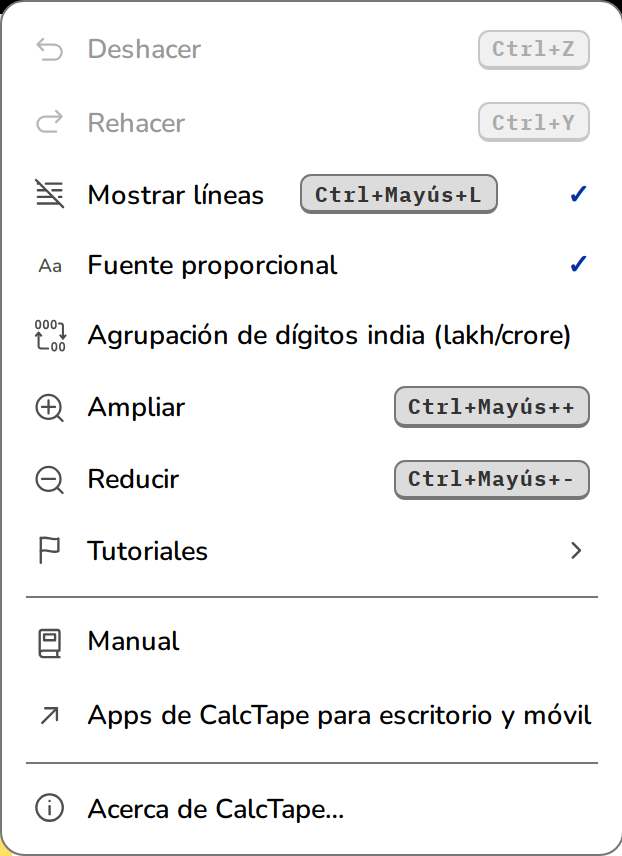Image resolution: width=622 pixels, height=856 pixels.
Task: Click the digit grouping icon
Action: (x=50, y=335)
